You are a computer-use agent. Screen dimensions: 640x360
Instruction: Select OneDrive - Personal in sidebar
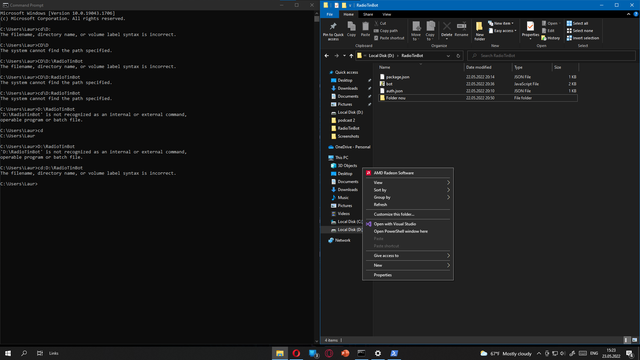point(349,147)
